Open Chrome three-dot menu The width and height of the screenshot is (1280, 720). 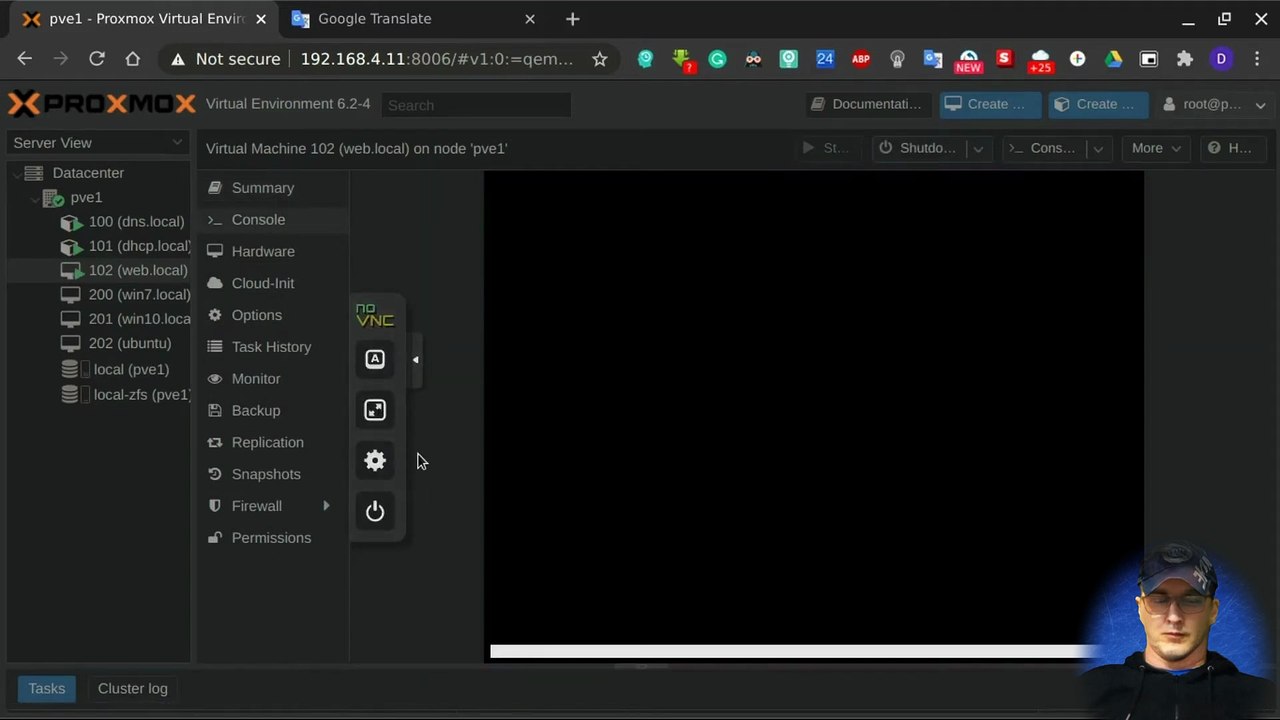[x=1257, y=59]
